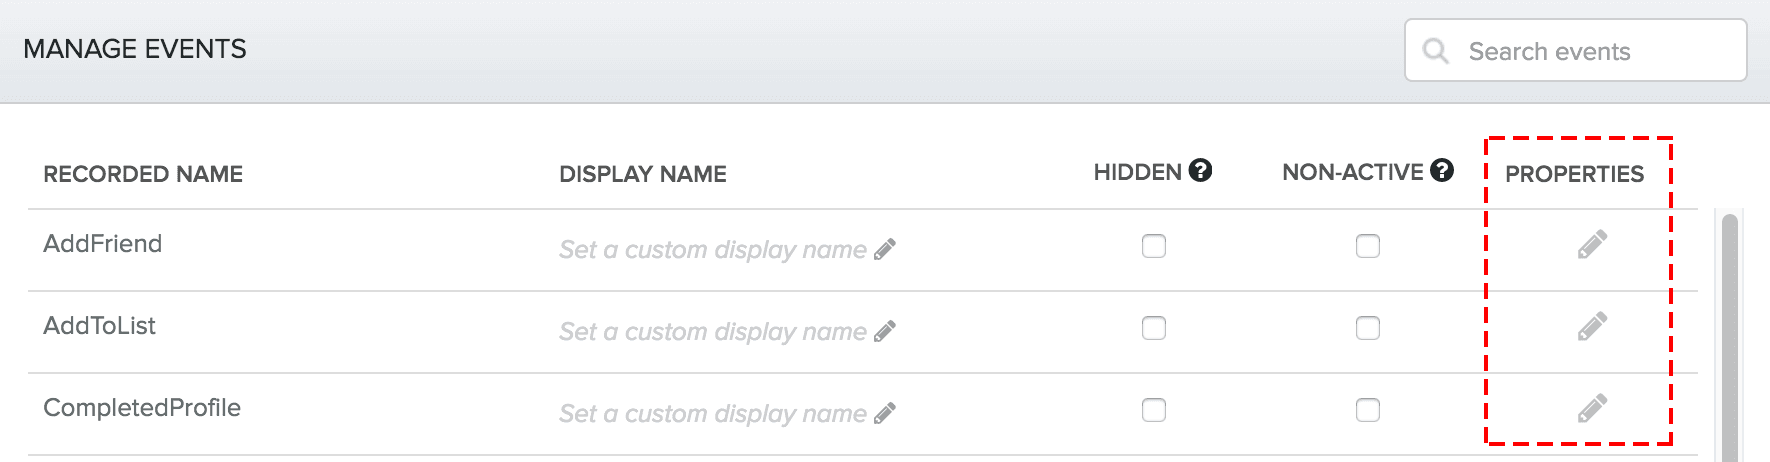1770x462 pixels.
Task: Mark AddToList as Non-Active
Action: pyautogui.click(x=1367, y=328)
